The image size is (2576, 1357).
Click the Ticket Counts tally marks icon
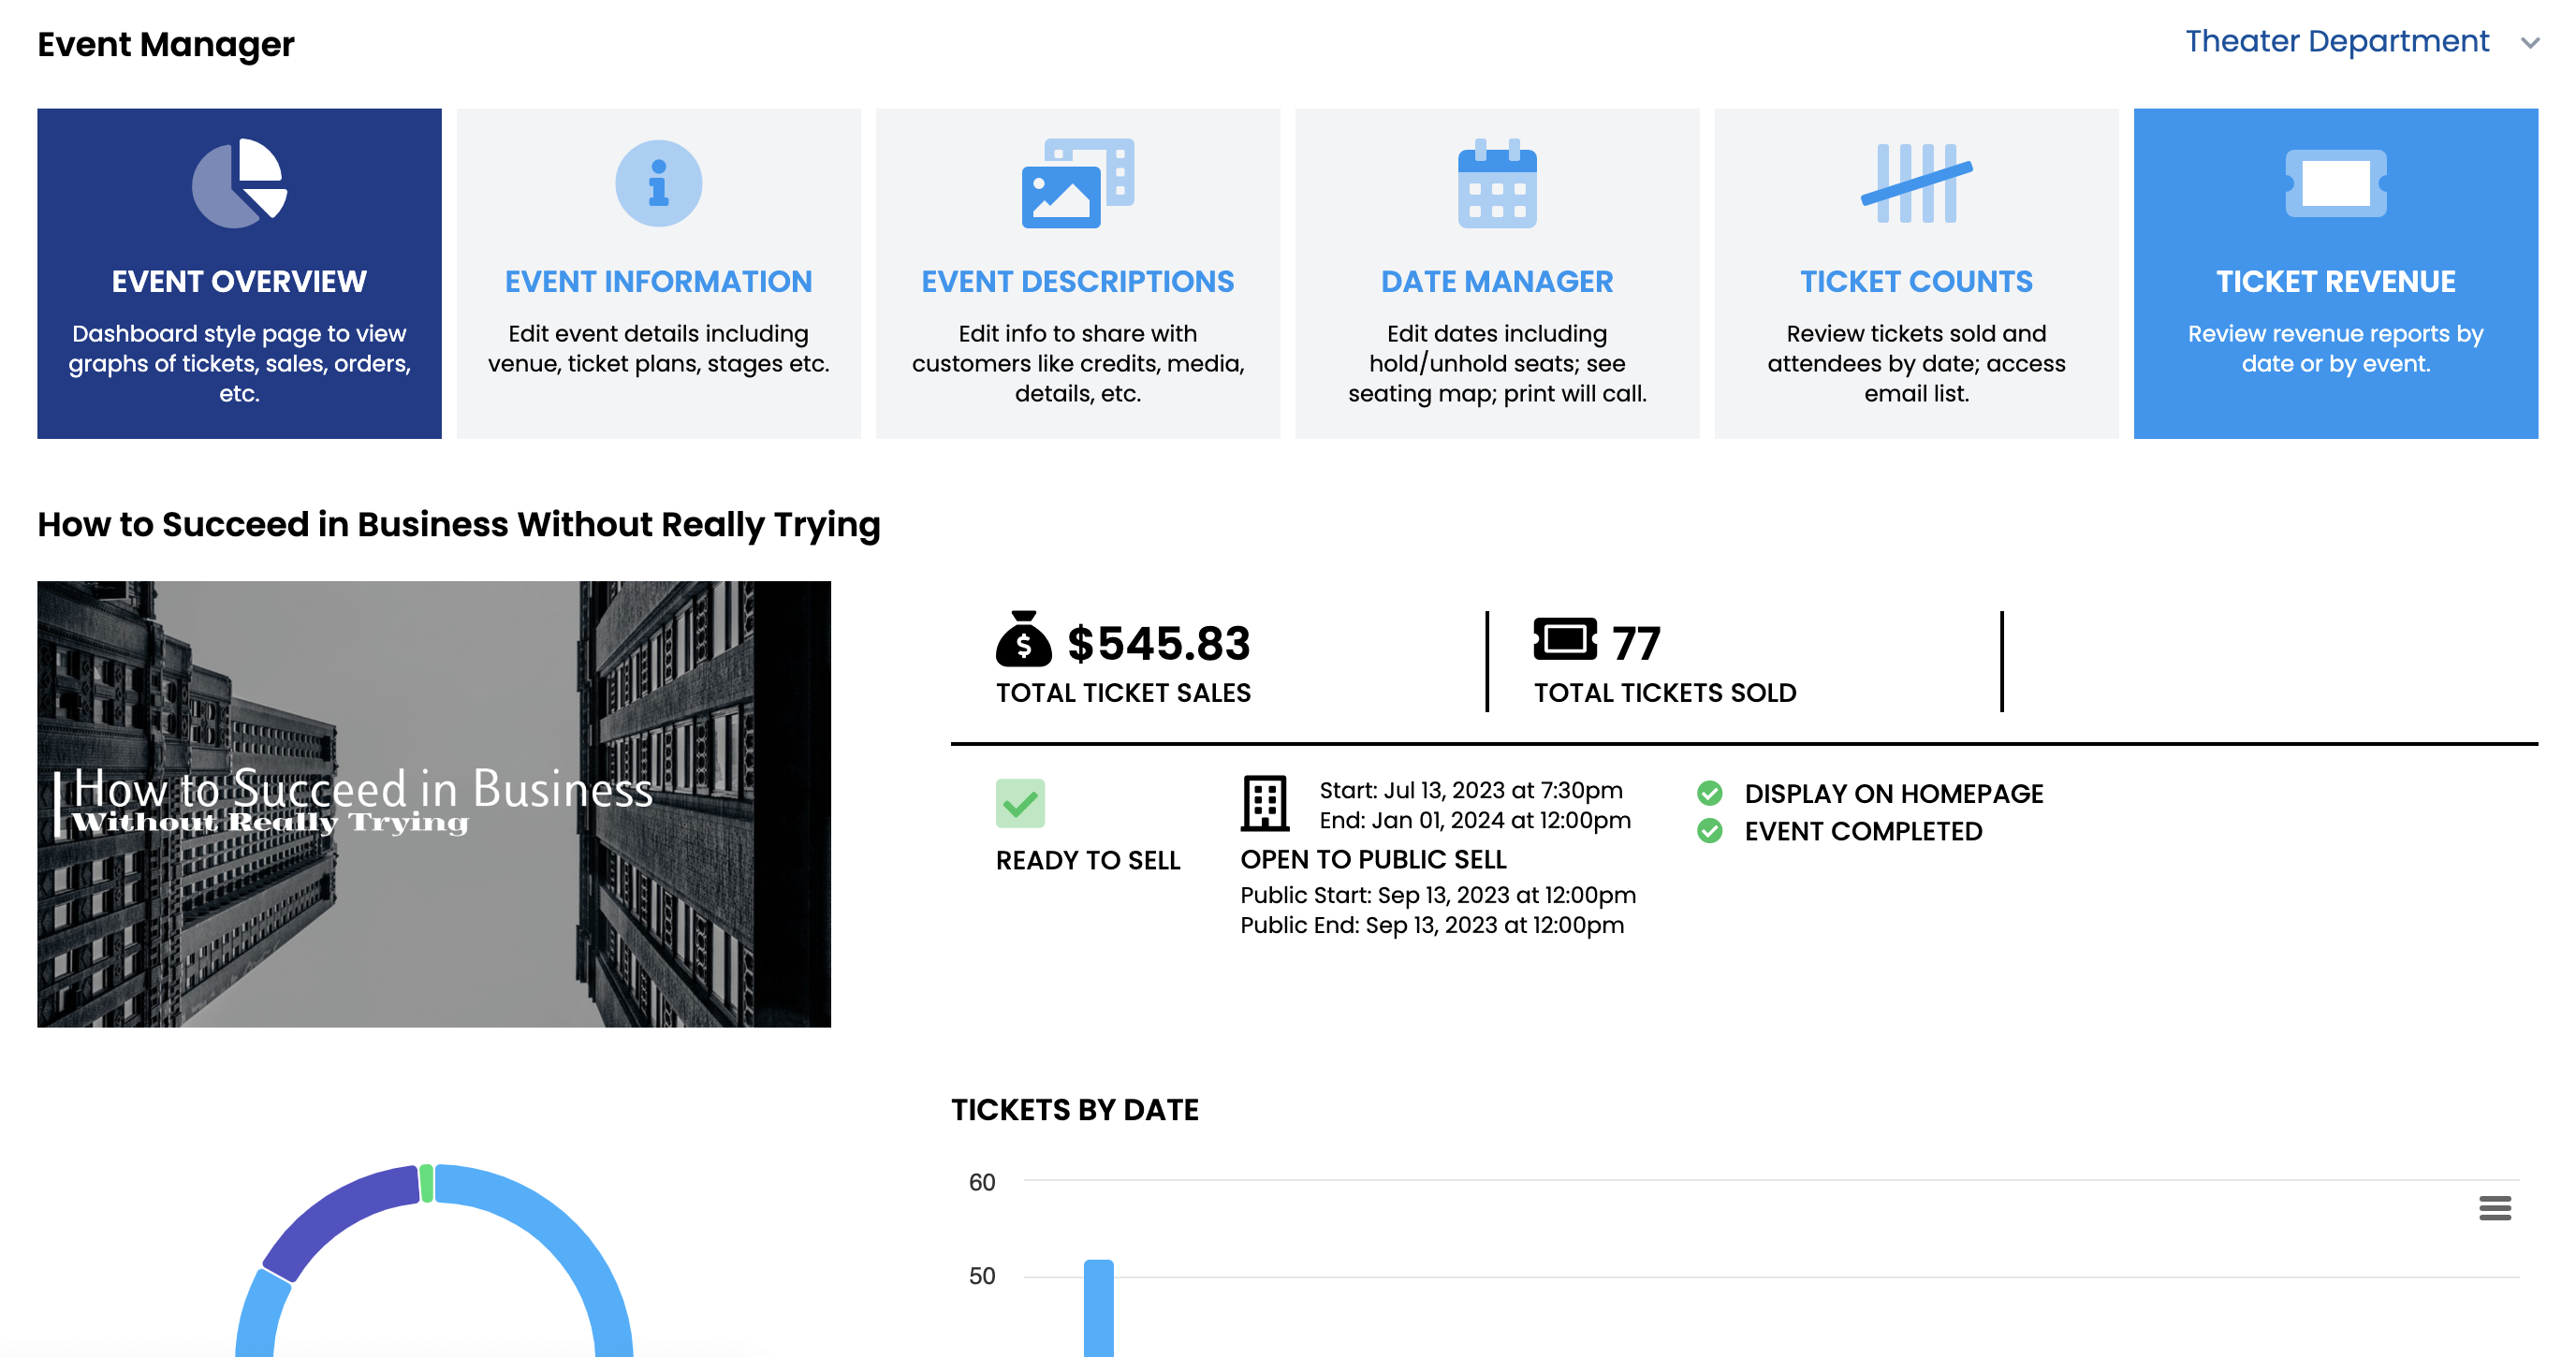tap(1916, 183)
